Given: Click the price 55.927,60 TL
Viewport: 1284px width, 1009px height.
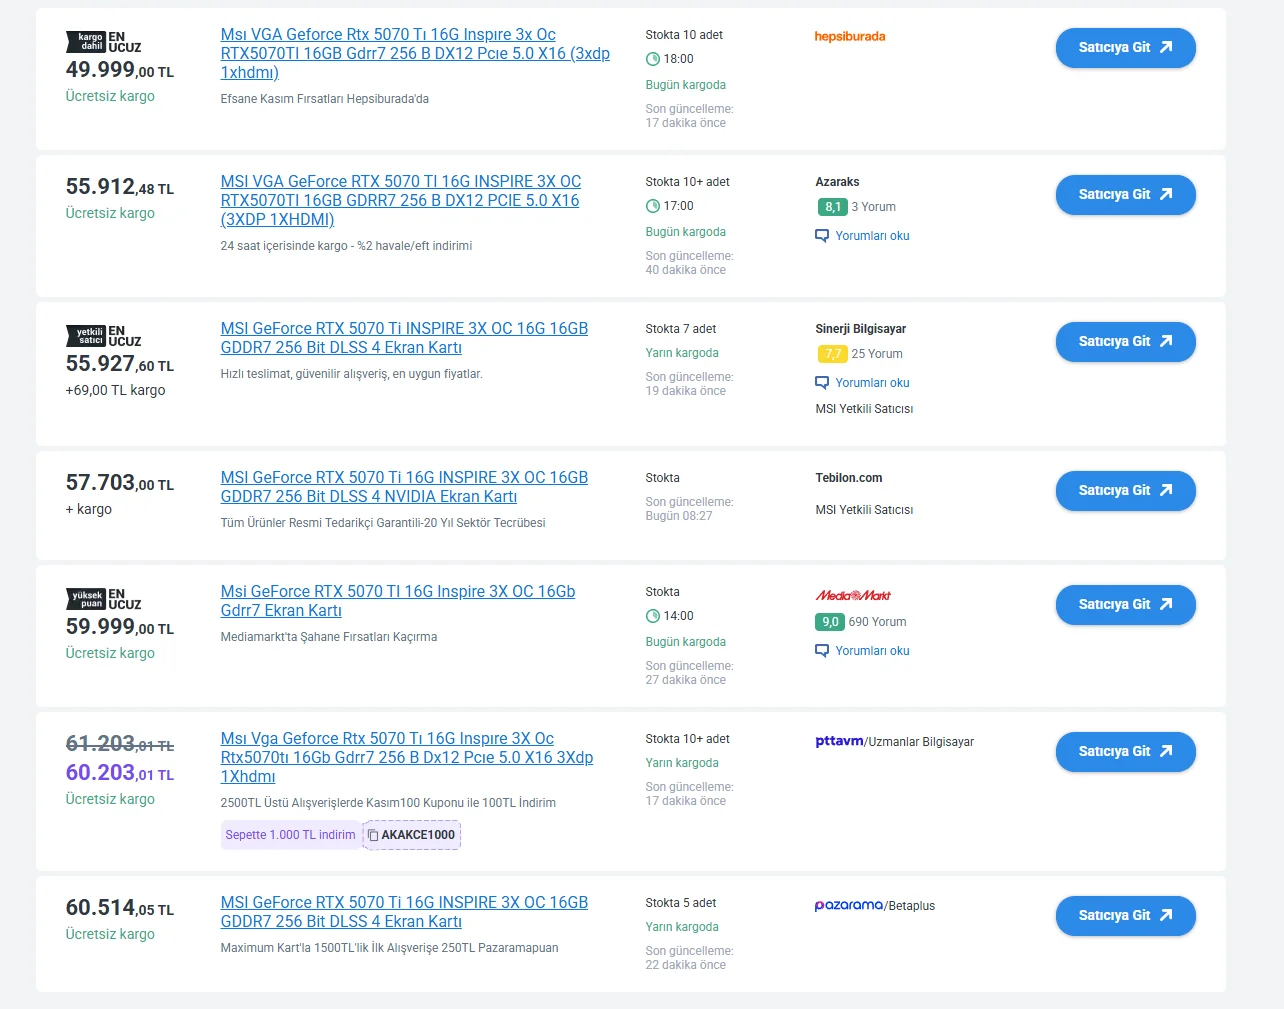Looking at the screenshot, I should (120, 364).
